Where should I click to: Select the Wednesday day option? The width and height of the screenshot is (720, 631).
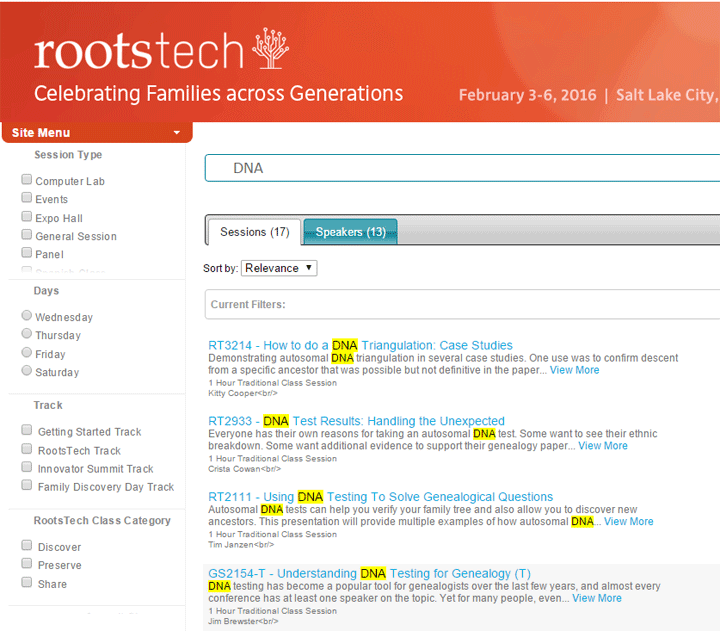coord(27,316)
